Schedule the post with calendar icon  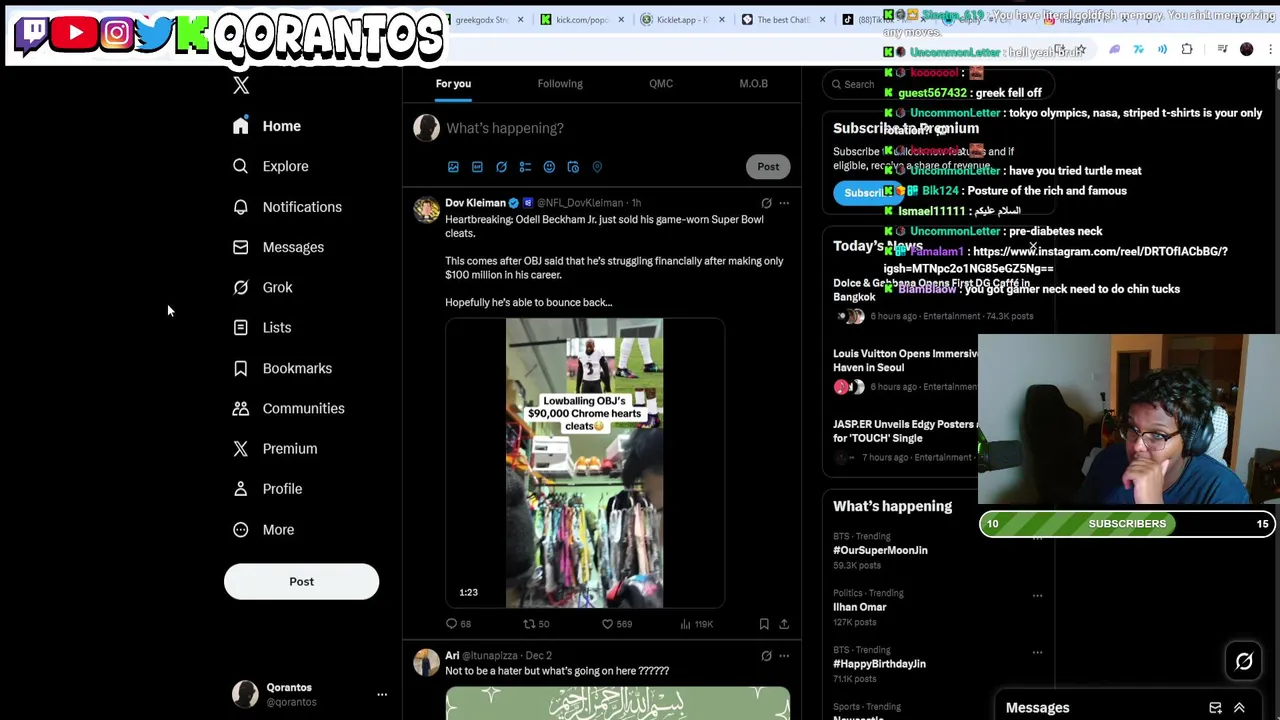tap(573, 167)
